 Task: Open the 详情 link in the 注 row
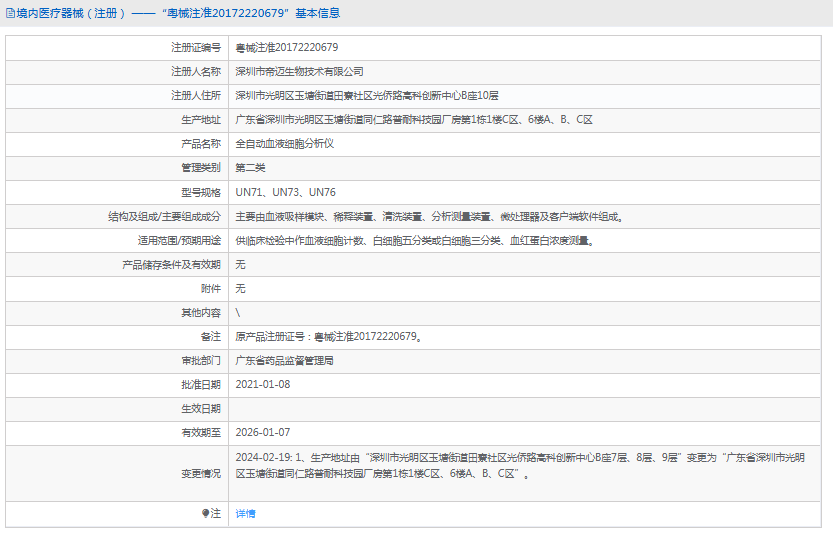(245, 514)
